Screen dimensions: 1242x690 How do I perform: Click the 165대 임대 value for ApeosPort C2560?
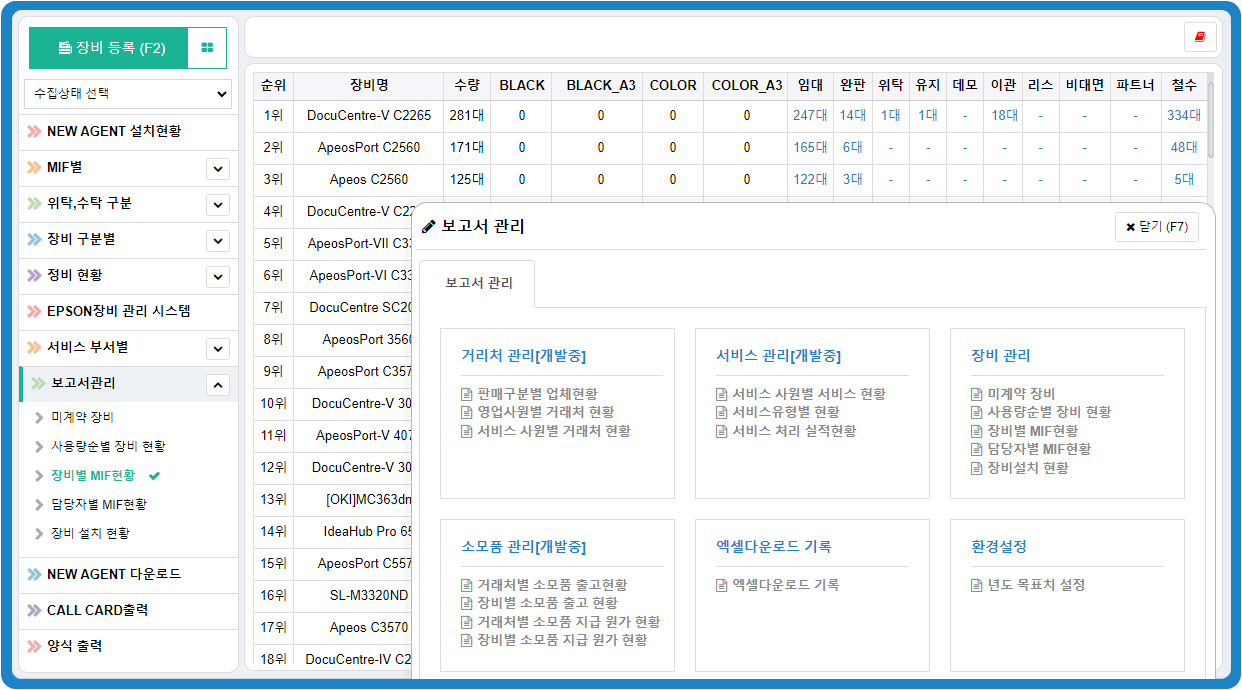(810, 147)
